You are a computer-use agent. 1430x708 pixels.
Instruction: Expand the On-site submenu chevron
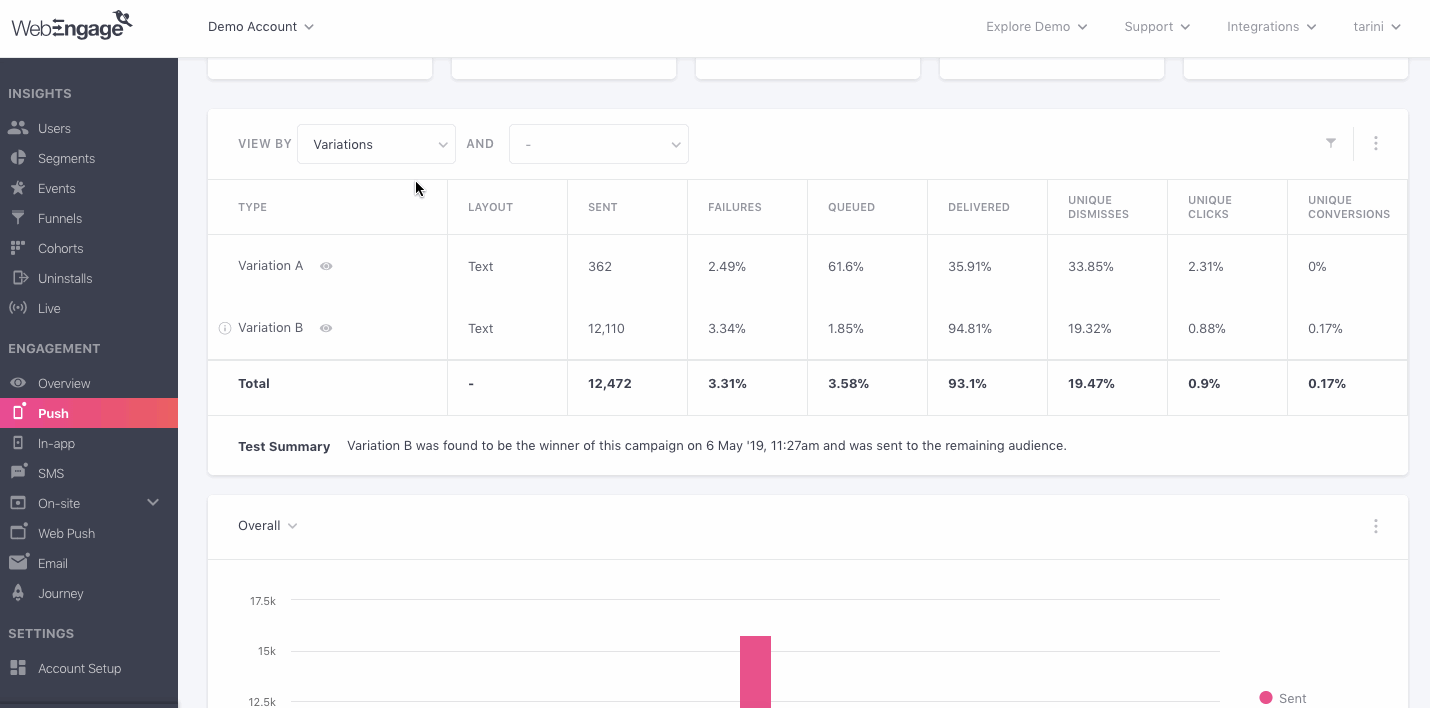[x=153, y=502]
